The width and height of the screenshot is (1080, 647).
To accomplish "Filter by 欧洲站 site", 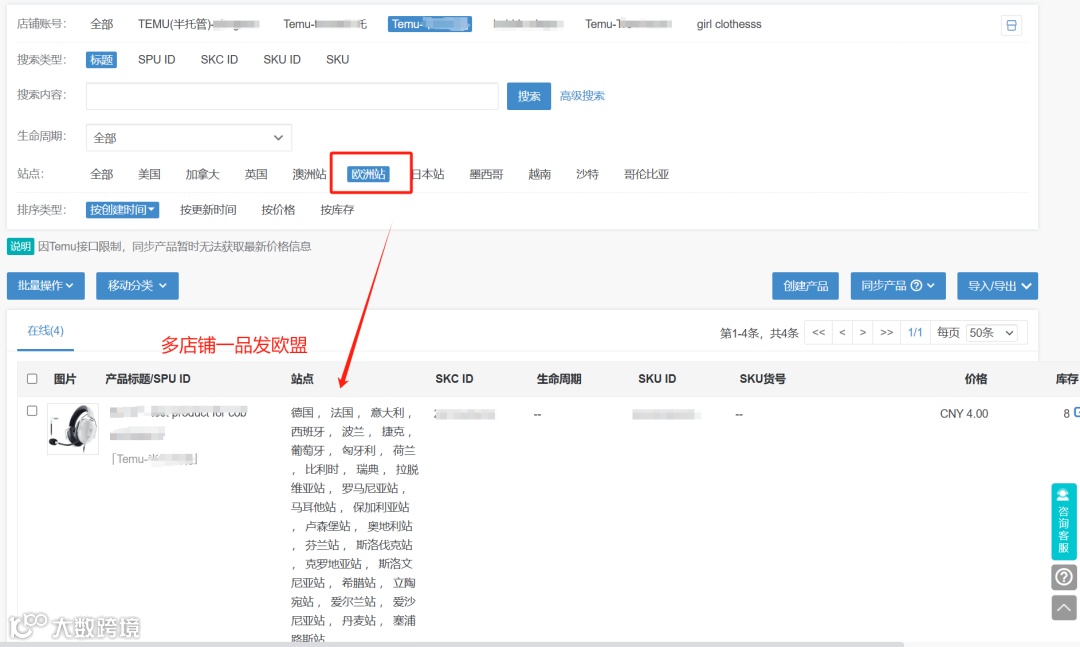I will 368,174.
